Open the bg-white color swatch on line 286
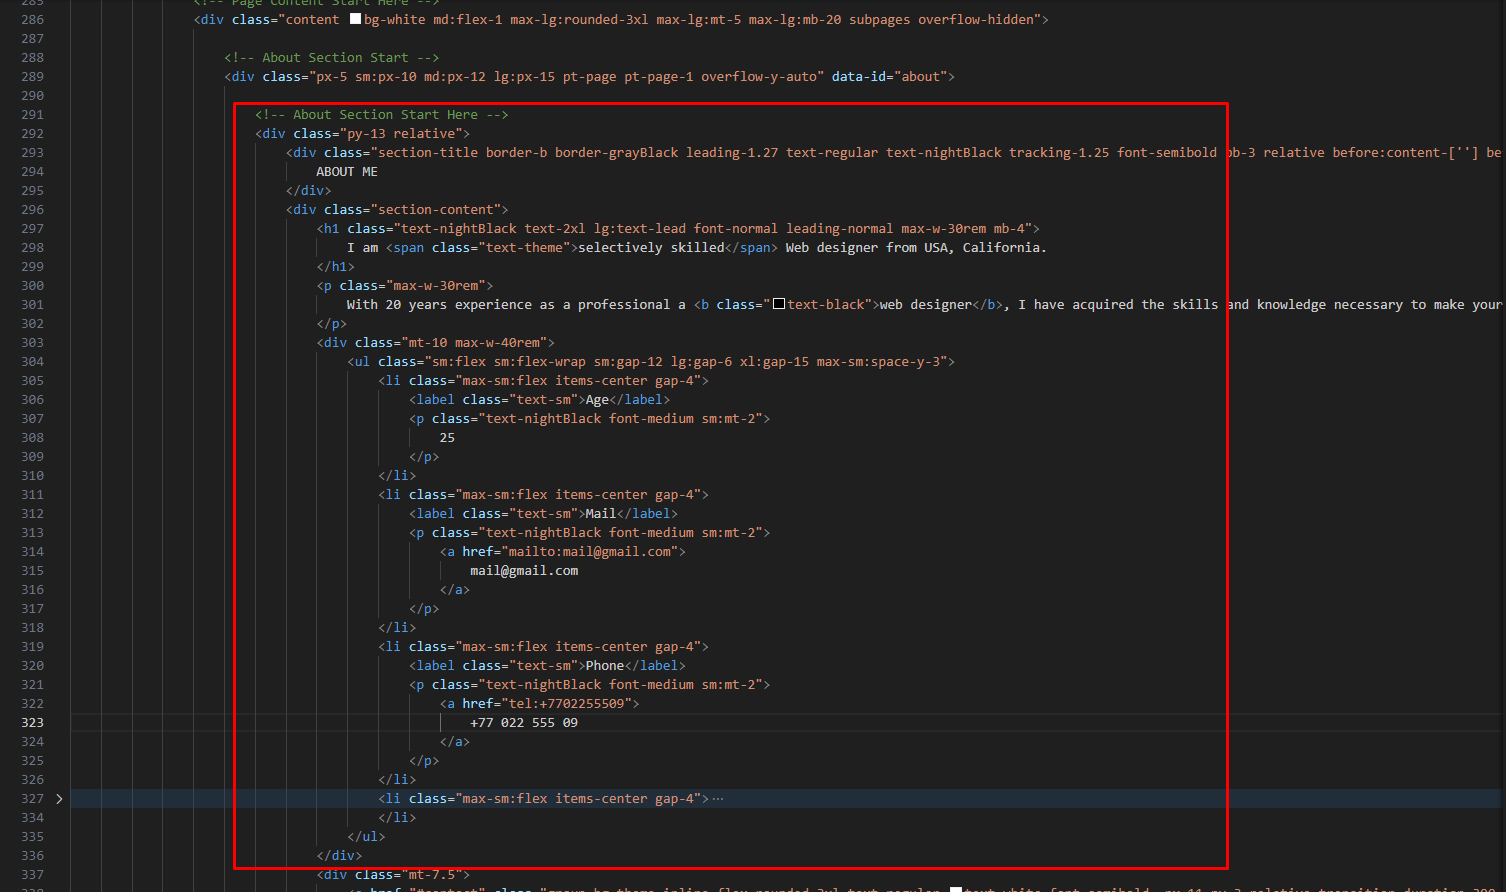 355,19
